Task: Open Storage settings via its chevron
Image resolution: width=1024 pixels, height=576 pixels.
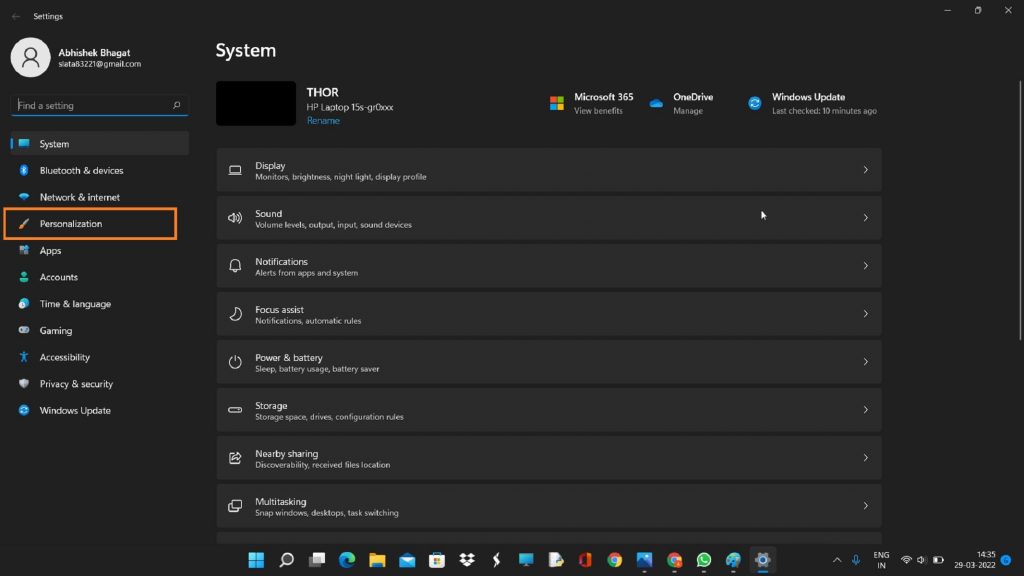Action: click(x=865, y=410)
